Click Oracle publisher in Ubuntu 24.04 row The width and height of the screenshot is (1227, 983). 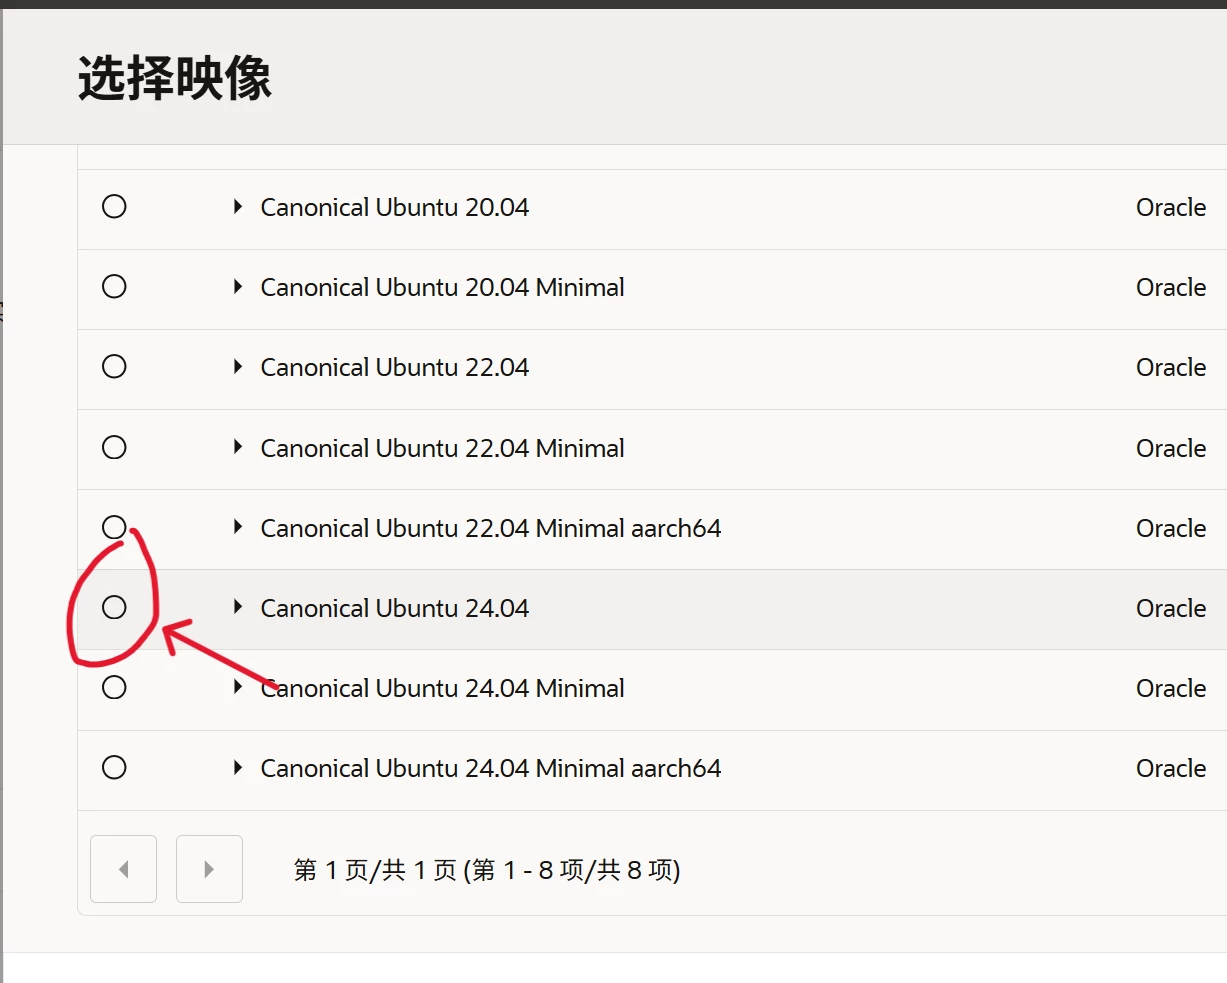(x=1171, y=608)
